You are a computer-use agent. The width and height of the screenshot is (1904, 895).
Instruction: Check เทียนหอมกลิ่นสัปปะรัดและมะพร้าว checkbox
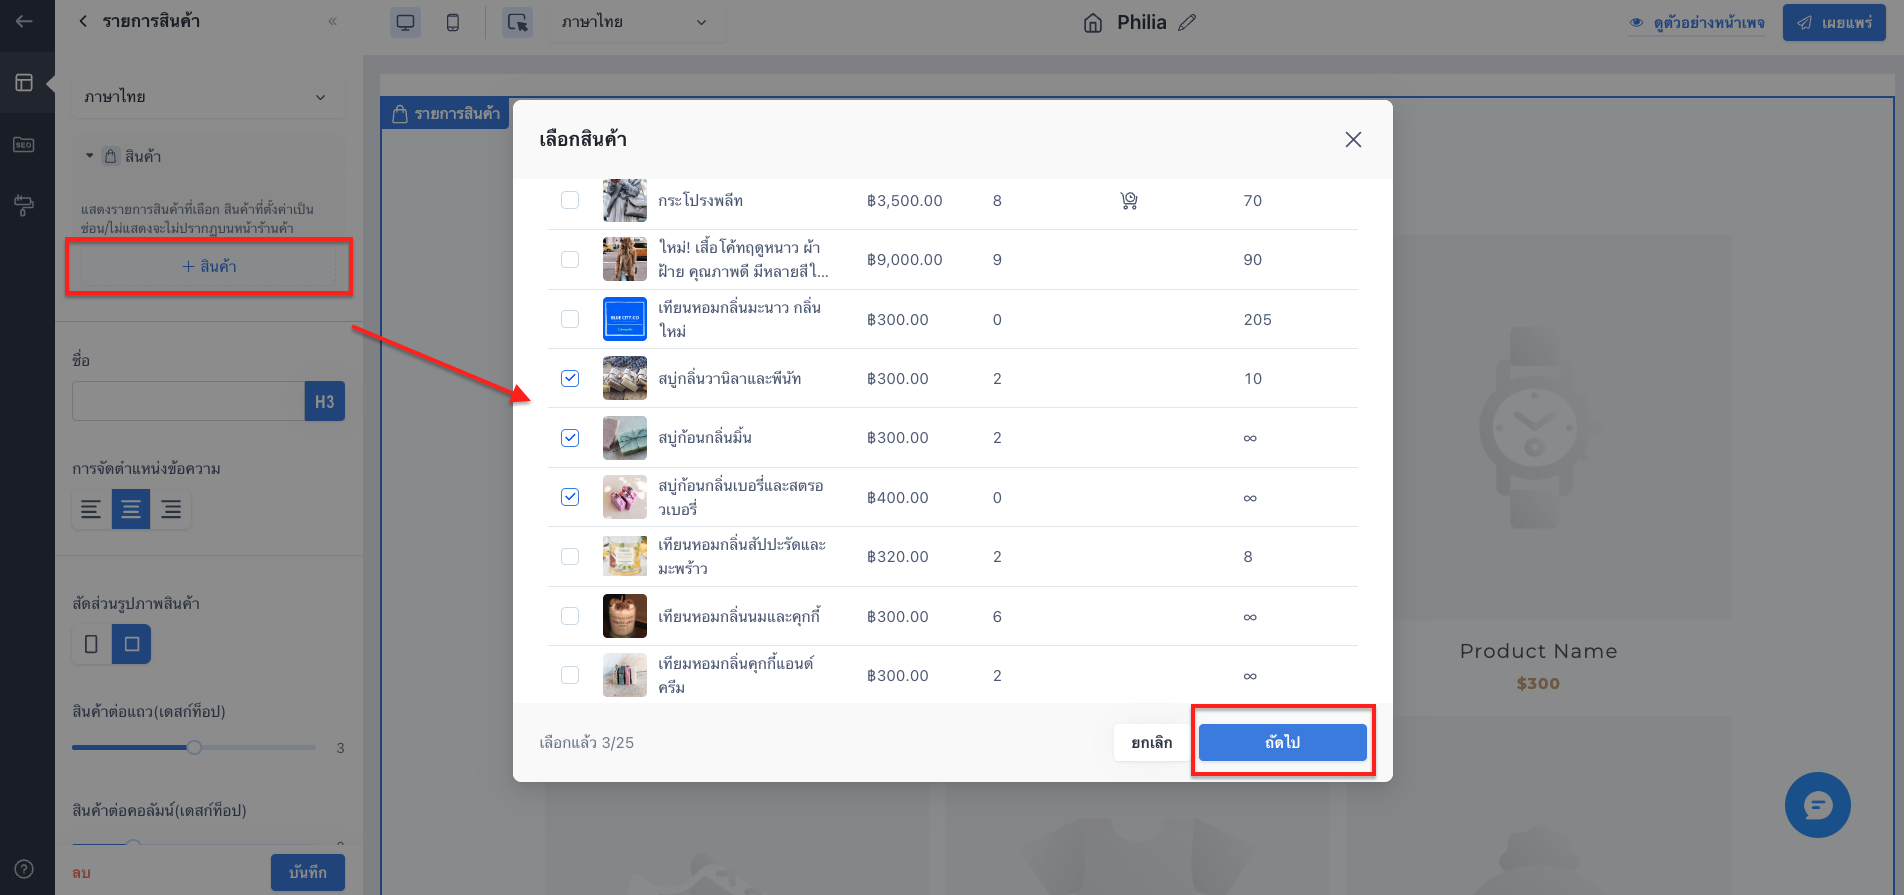[x=570, y=556]
